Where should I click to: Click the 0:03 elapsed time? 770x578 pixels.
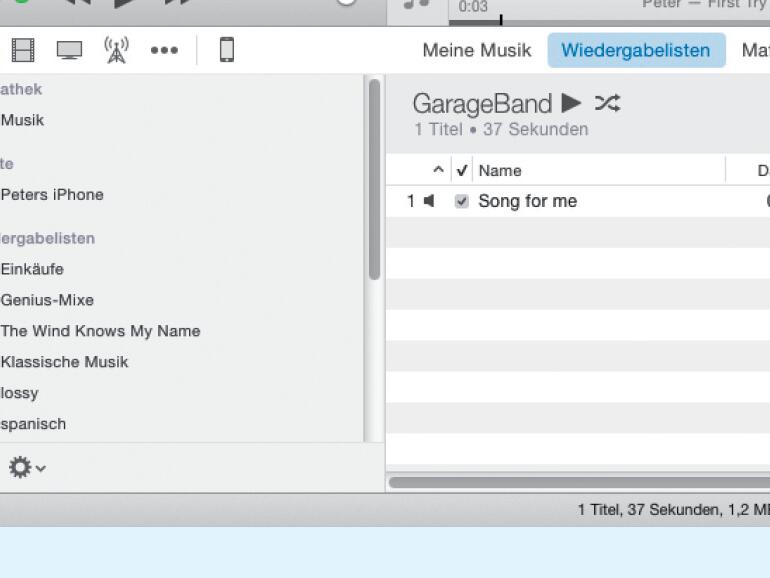pos(473,6)
